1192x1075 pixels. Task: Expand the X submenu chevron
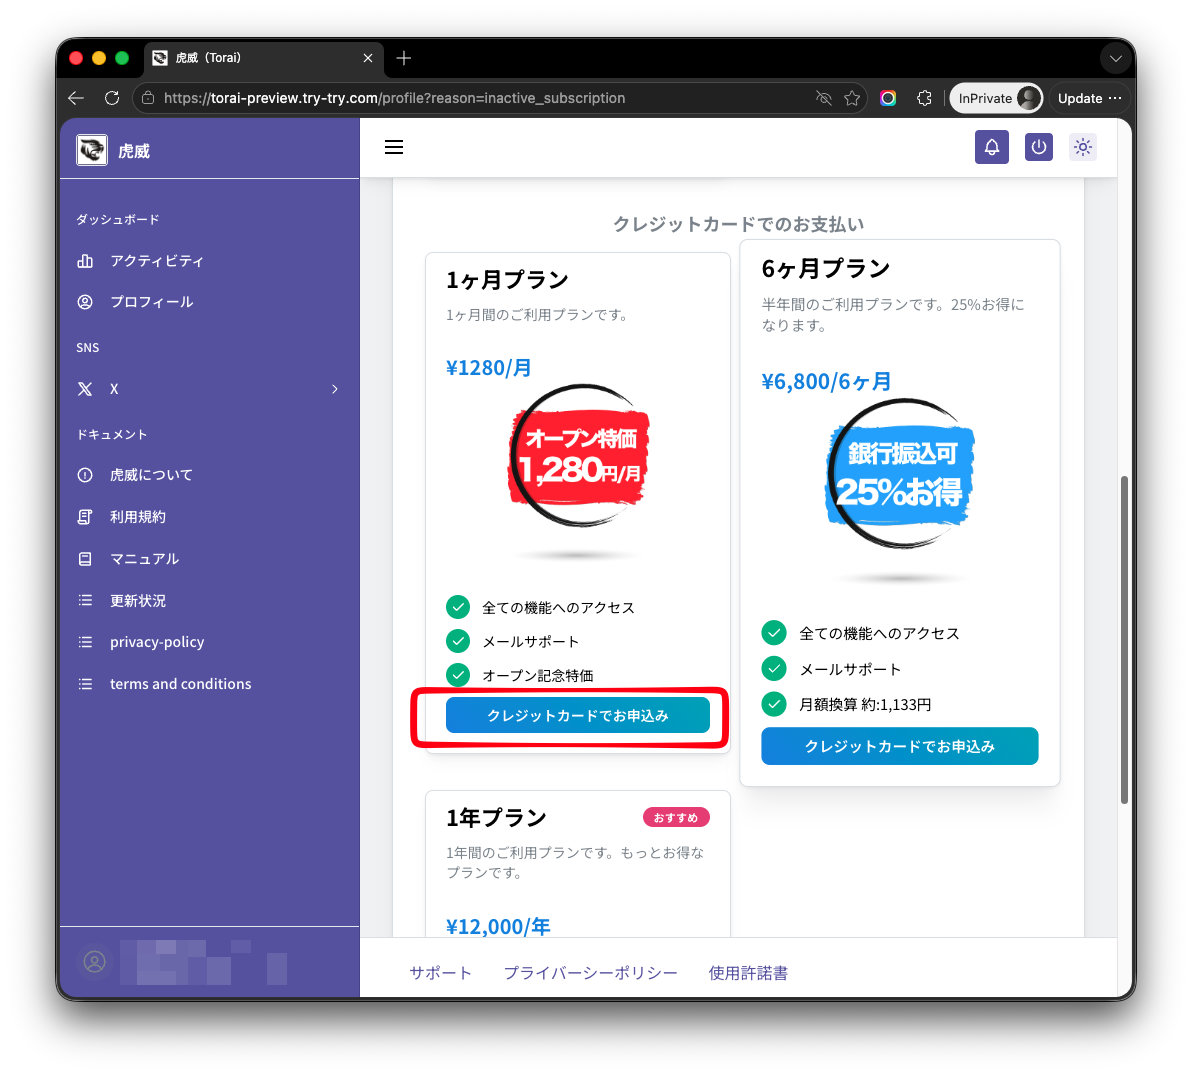[x=334, y=388]
